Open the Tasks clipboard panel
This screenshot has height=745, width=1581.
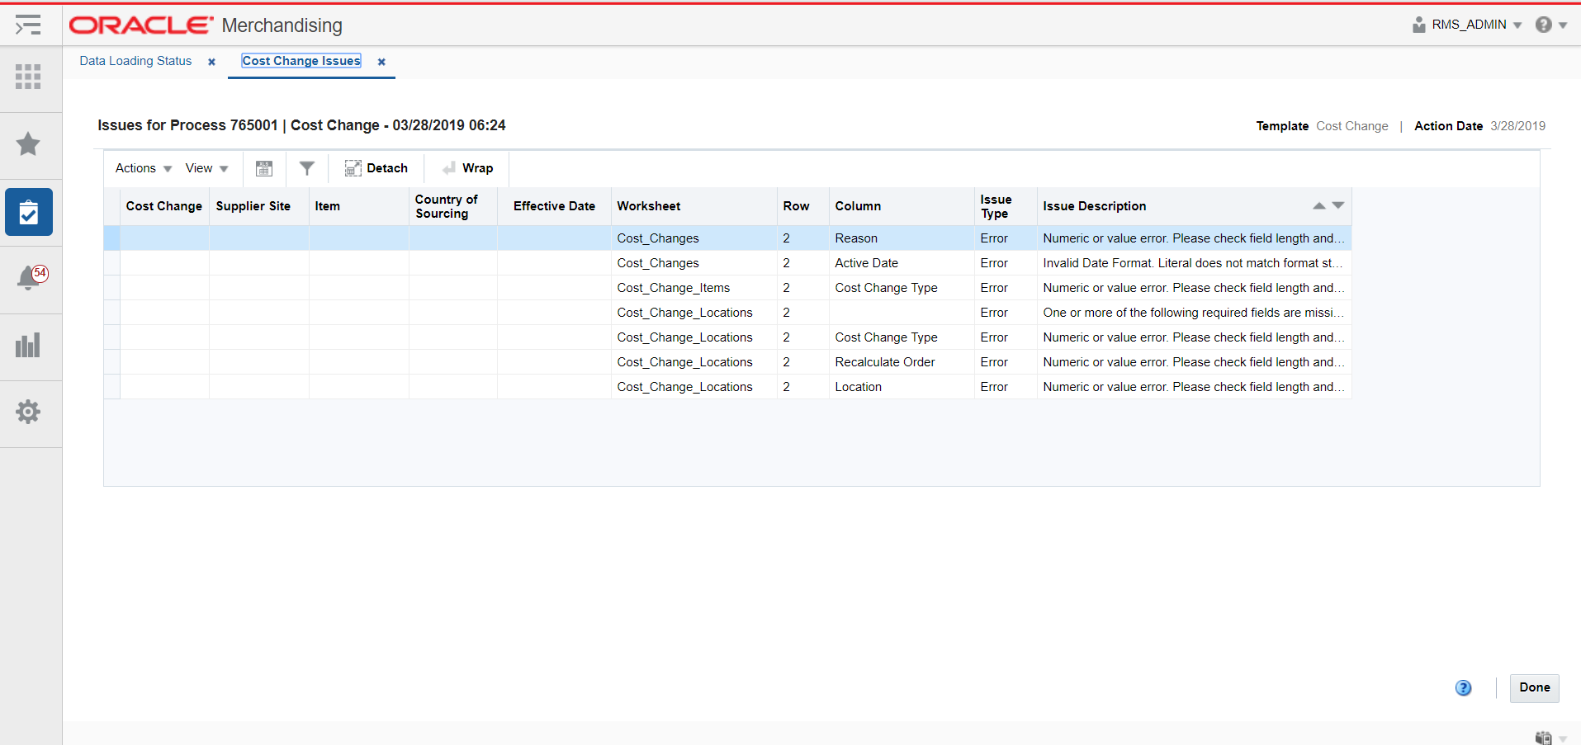click(29, 212)
